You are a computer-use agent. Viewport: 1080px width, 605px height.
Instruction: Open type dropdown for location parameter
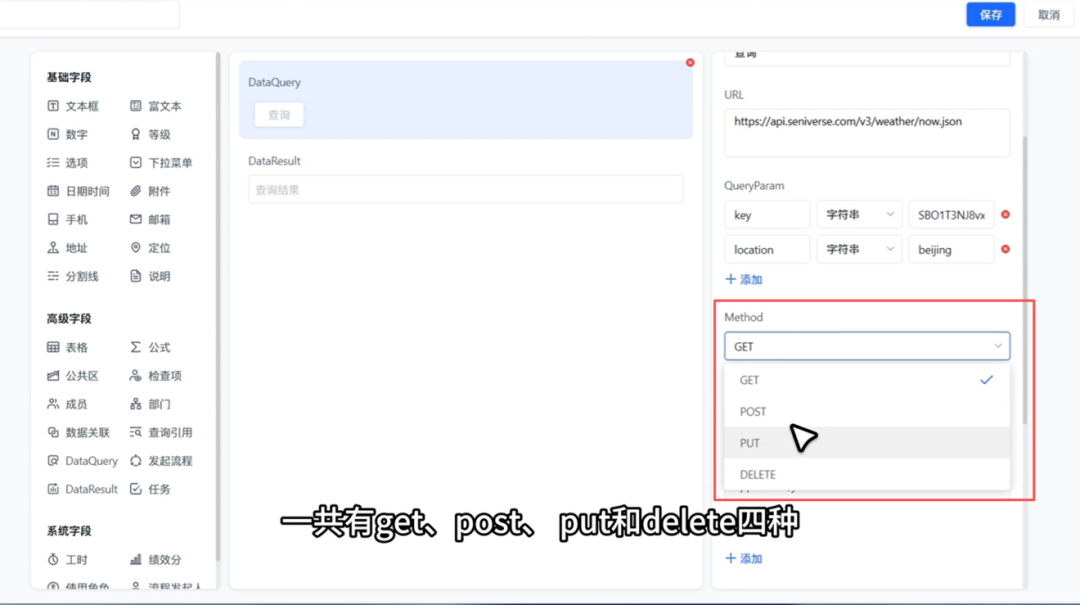point(860,249)
